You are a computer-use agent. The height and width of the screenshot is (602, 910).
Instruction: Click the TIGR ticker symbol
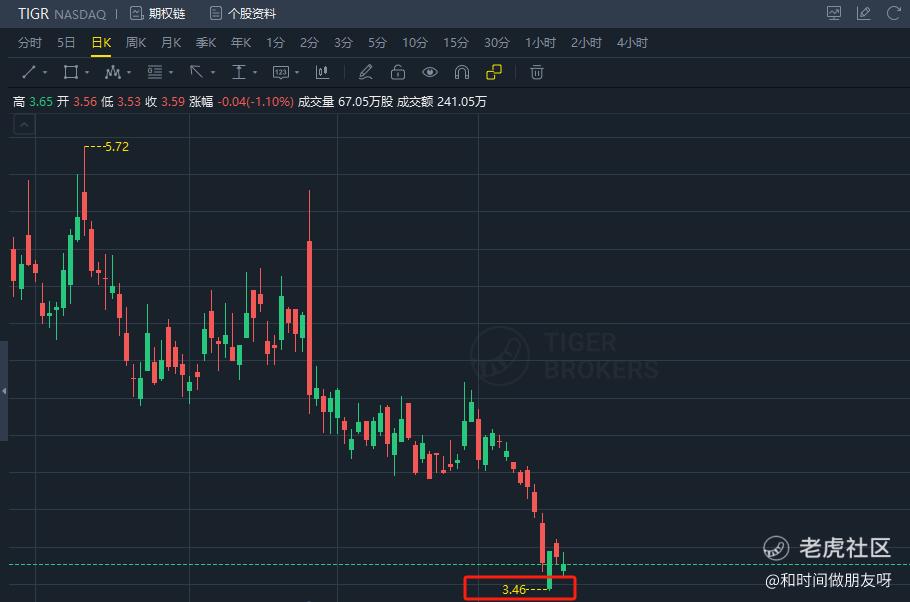(33, 13)
